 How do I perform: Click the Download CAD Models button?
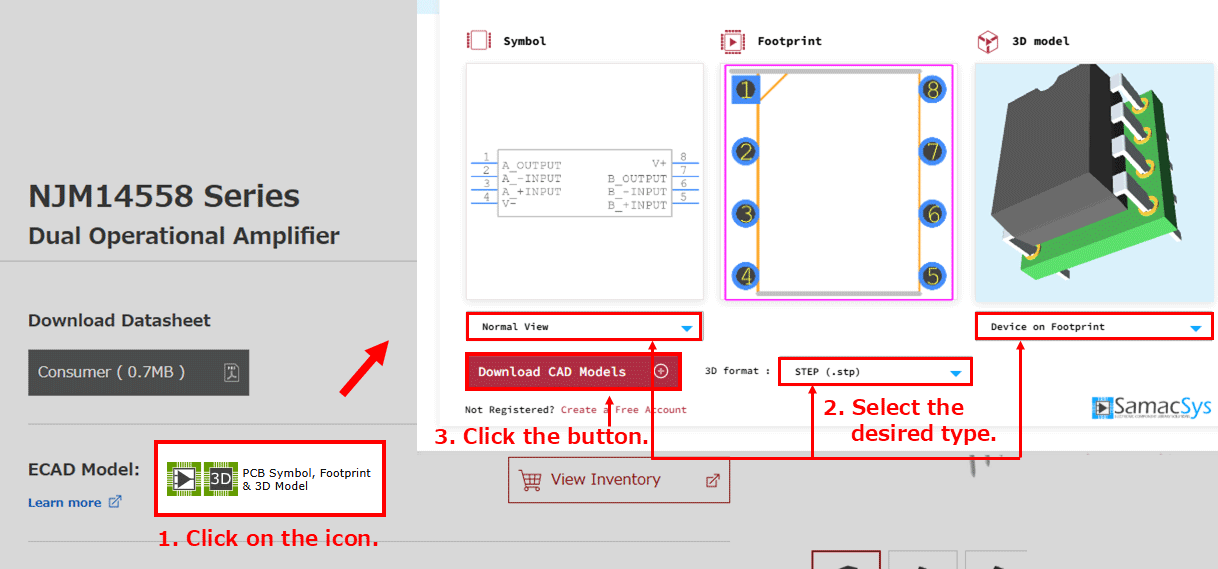(573, 371)
